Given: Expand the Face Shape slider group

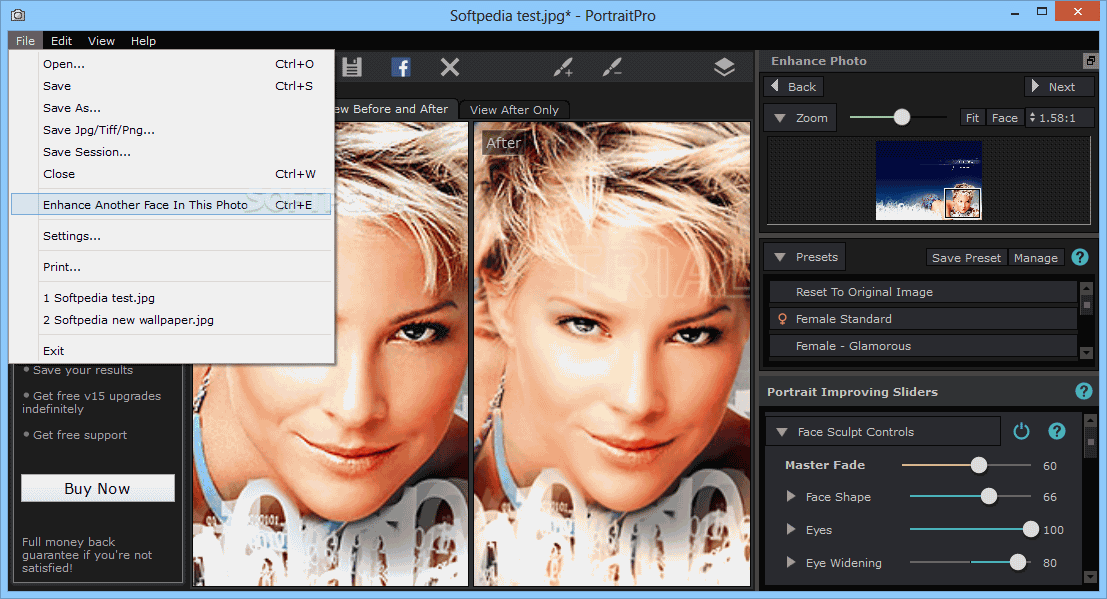Looking at the screenshot, I should coord(791,497).
